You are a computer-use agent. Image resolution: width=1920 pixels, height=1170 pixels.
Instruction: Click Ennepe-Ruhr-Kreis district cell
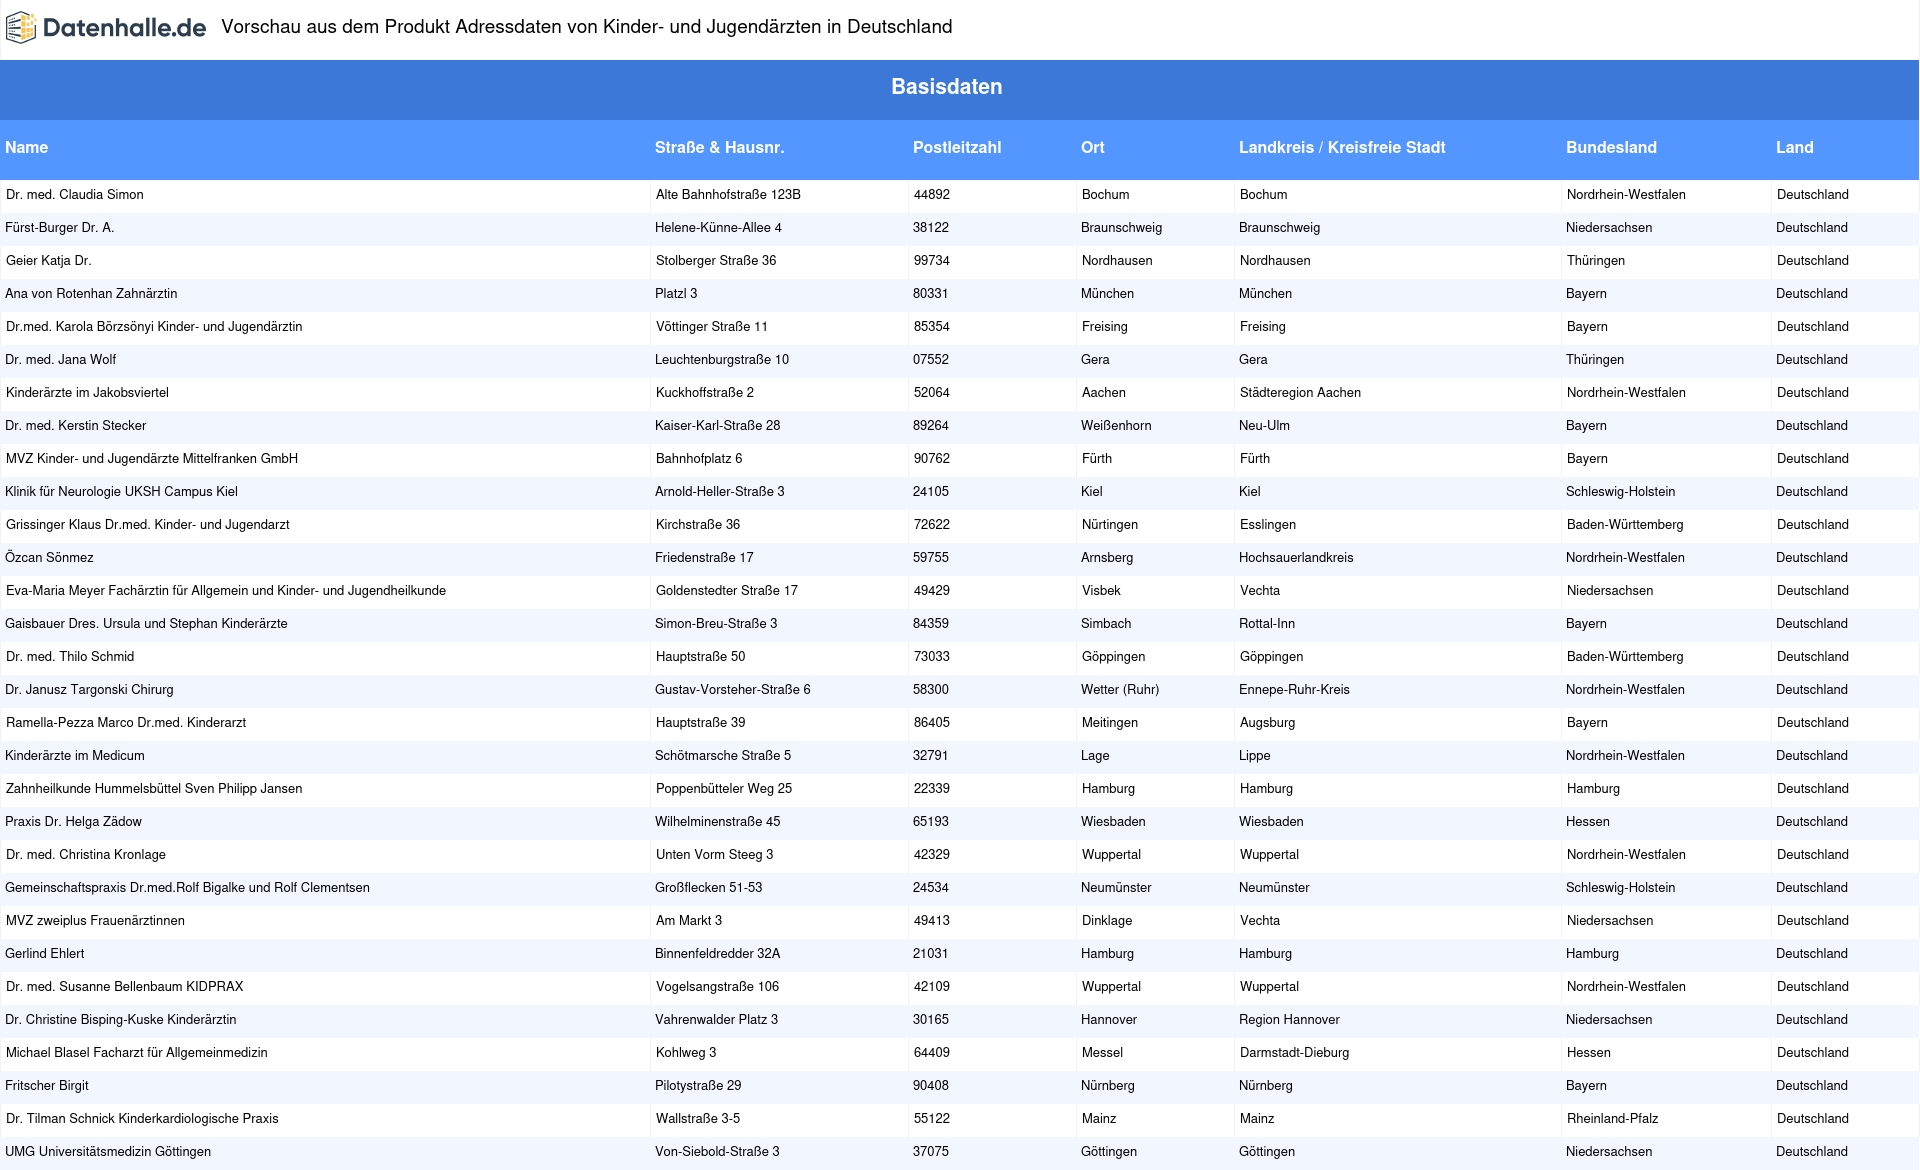(x=1294, y=690)
